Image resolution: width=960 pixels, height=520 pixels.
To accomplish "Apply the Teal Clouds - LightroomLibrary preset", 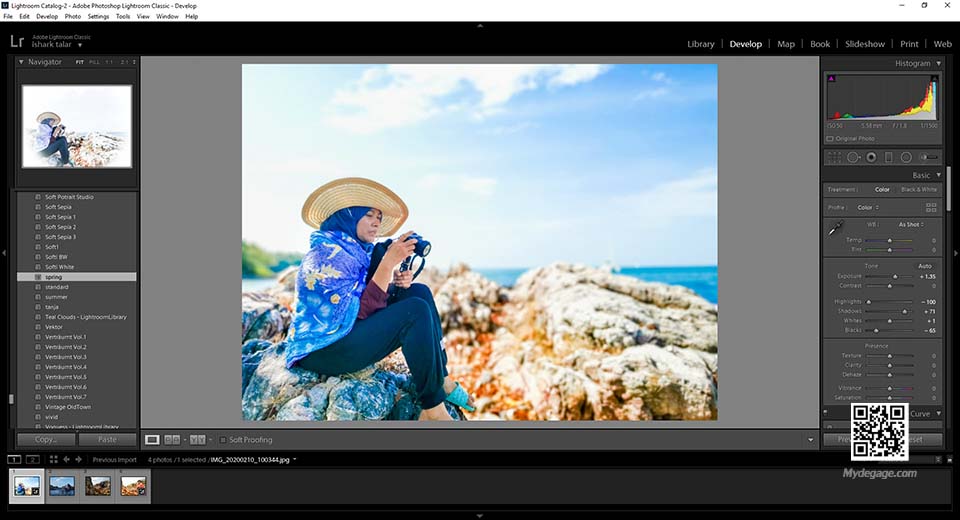I will tap(86, 317).
